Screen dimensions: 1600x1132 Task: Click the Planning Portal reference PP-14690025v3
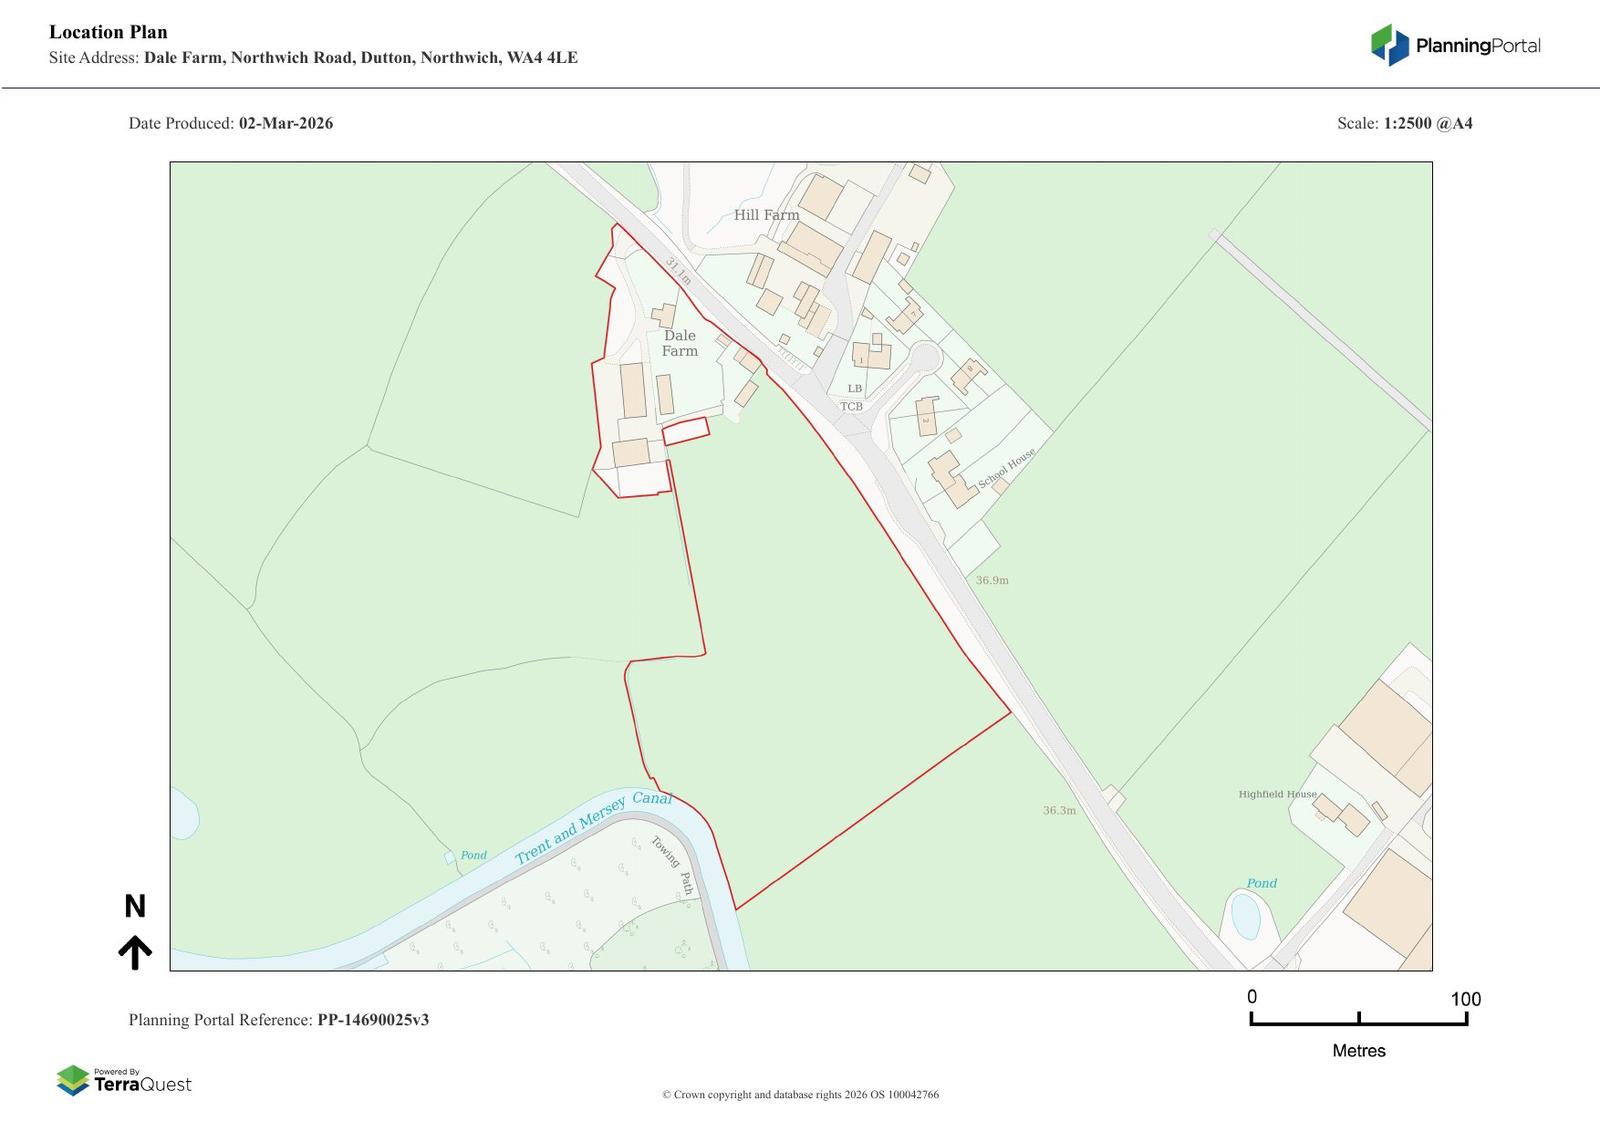click(373, 1020)
